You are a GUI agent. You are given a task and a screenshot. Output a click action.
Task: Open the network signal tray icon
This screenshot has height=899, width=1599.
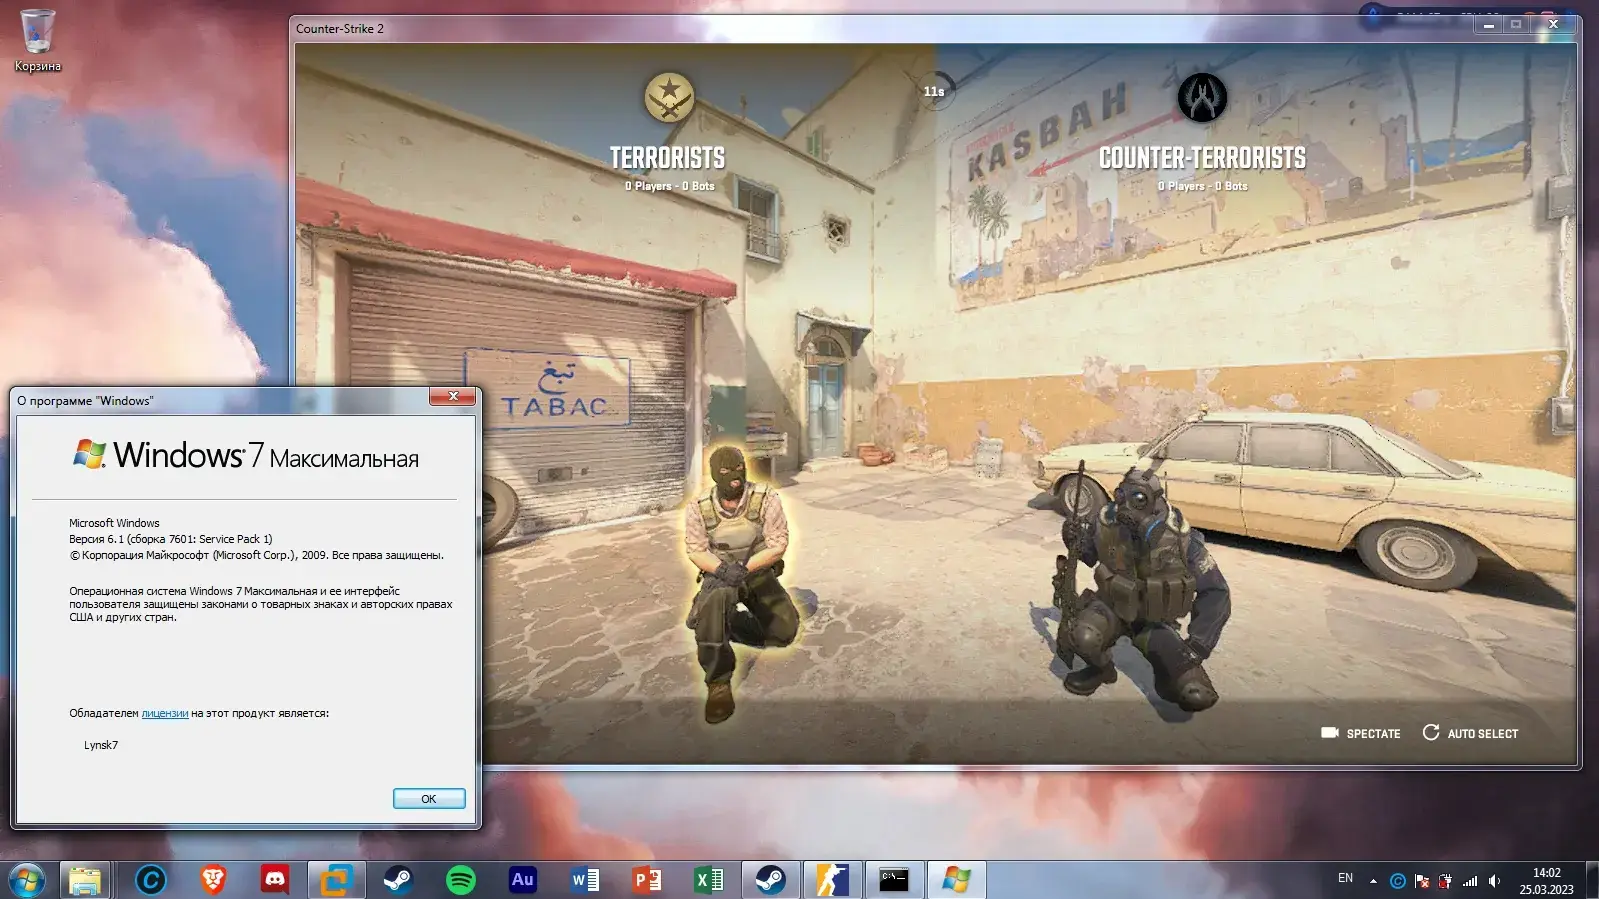1470,881
